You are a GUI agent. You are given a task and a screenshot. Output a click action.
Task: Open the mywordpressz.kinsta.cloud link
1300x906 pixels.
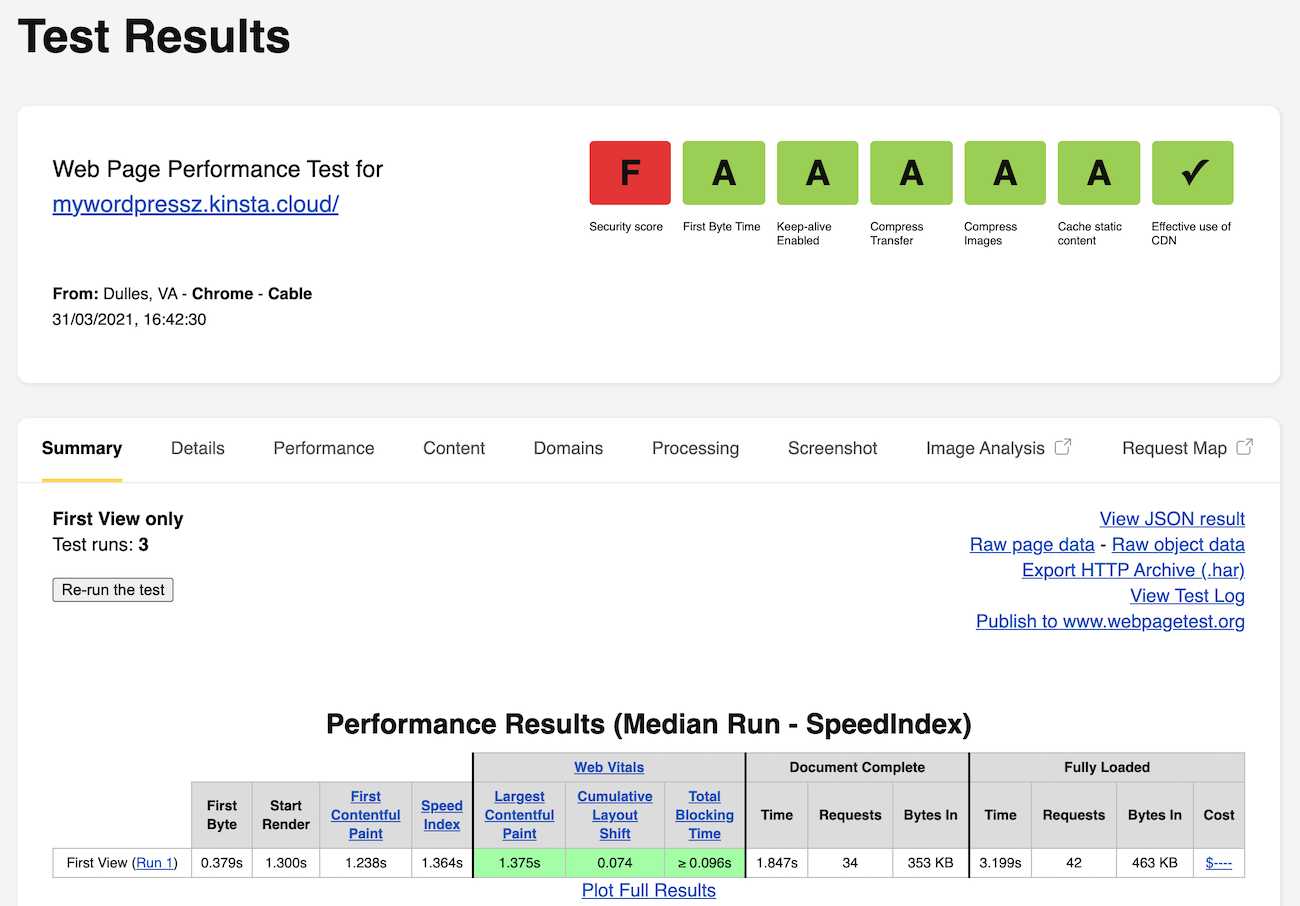pyautogui.click(x=195, y=204)
